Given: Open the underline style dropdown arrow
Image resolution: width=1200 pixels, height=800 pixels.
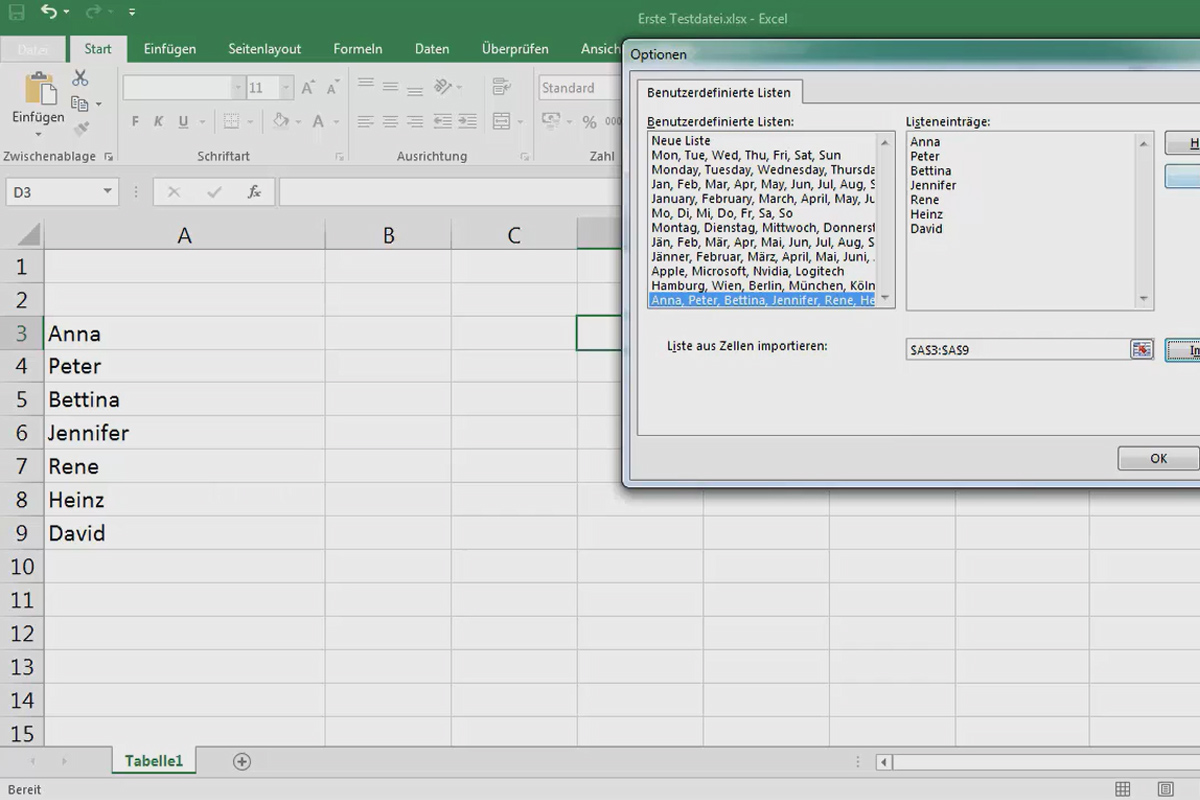Looking at the screenshot, I should pos(202,122).
